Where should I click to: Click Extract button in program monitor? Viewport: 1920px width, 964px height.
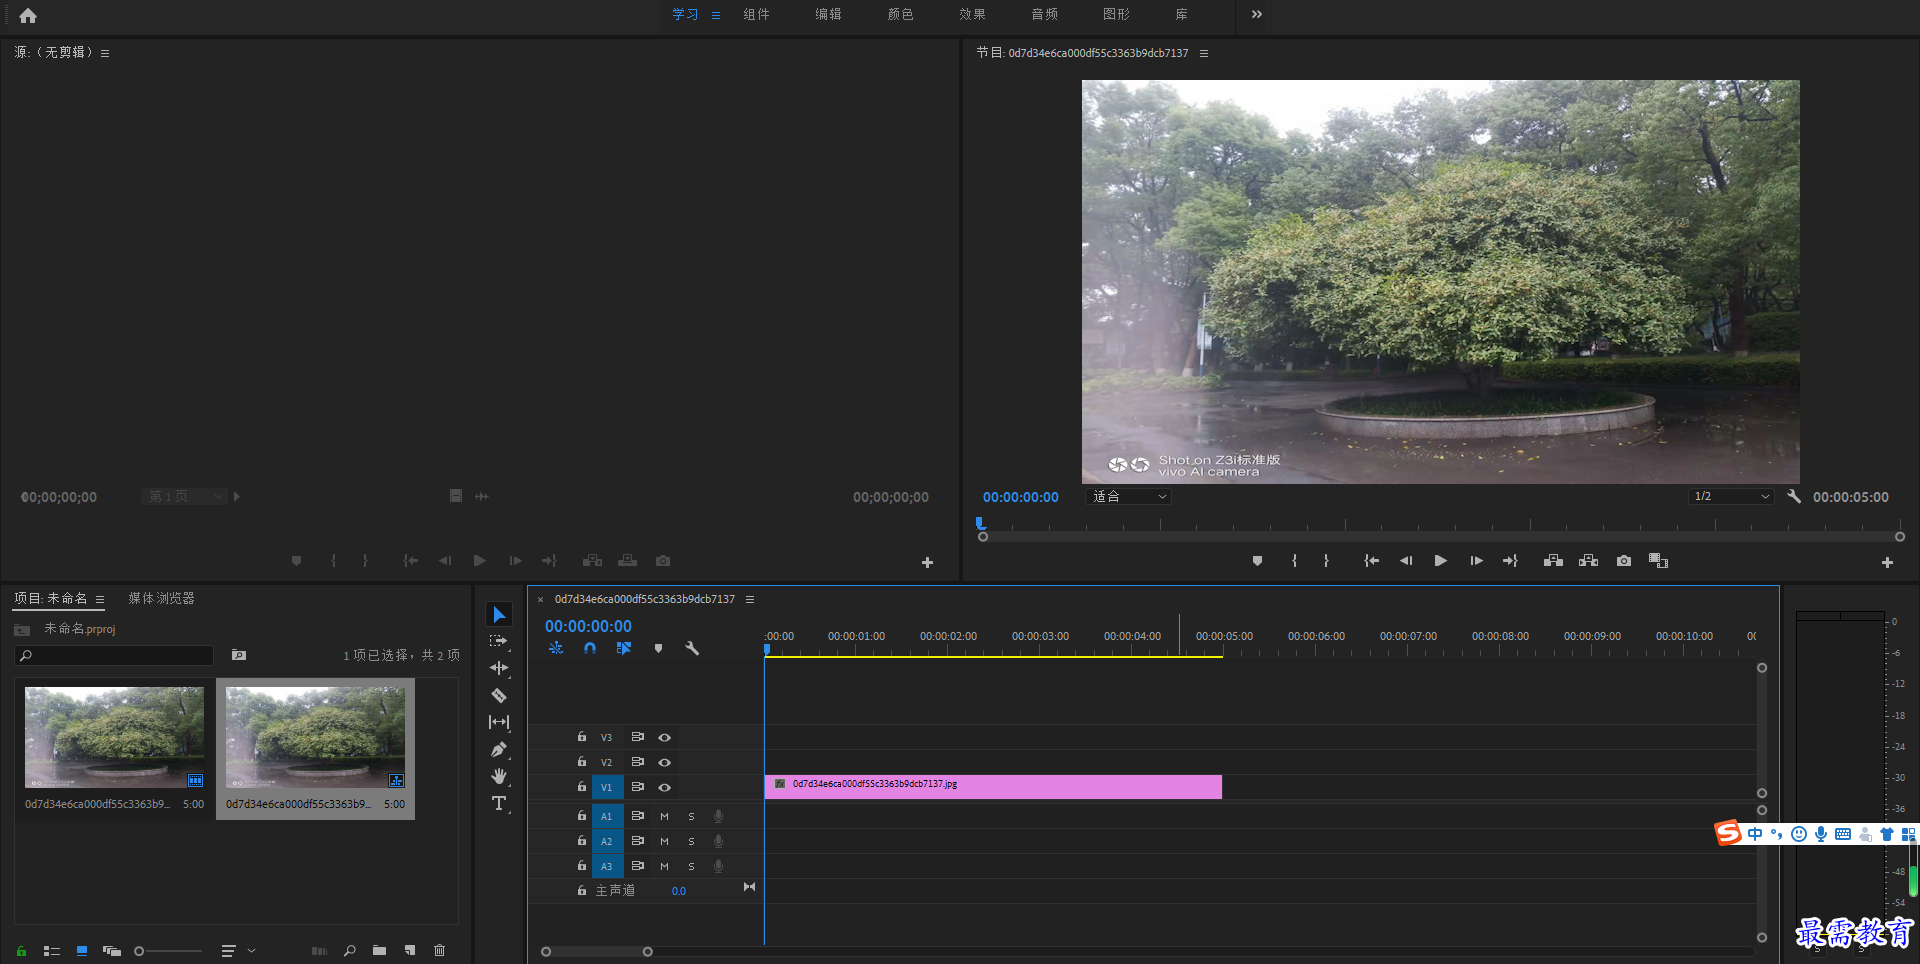(1589, 561)
